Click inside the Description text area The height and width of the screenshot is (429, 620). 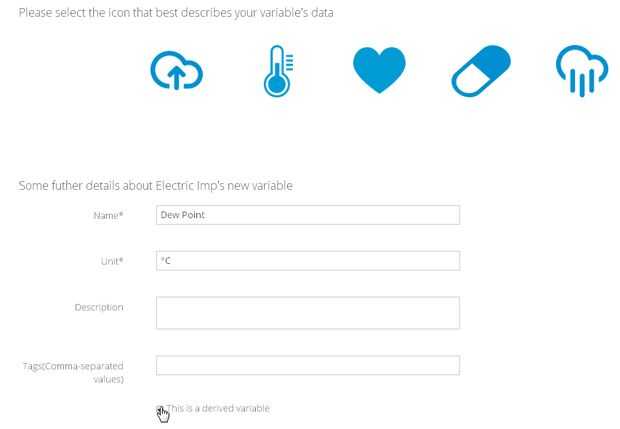click(x=307, y=312)
